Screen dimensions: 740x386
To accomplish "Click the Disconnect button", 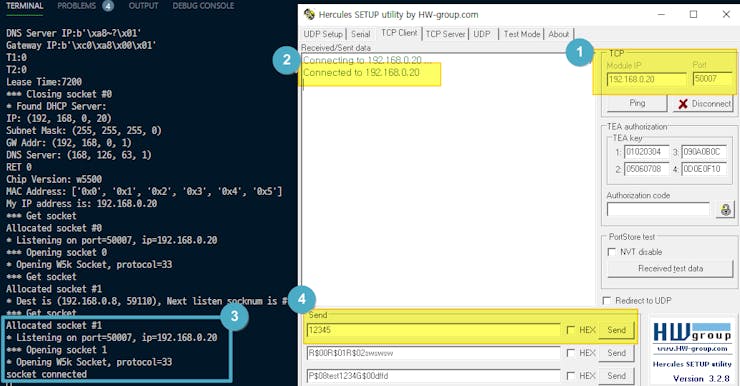I will tap(703, 103).
